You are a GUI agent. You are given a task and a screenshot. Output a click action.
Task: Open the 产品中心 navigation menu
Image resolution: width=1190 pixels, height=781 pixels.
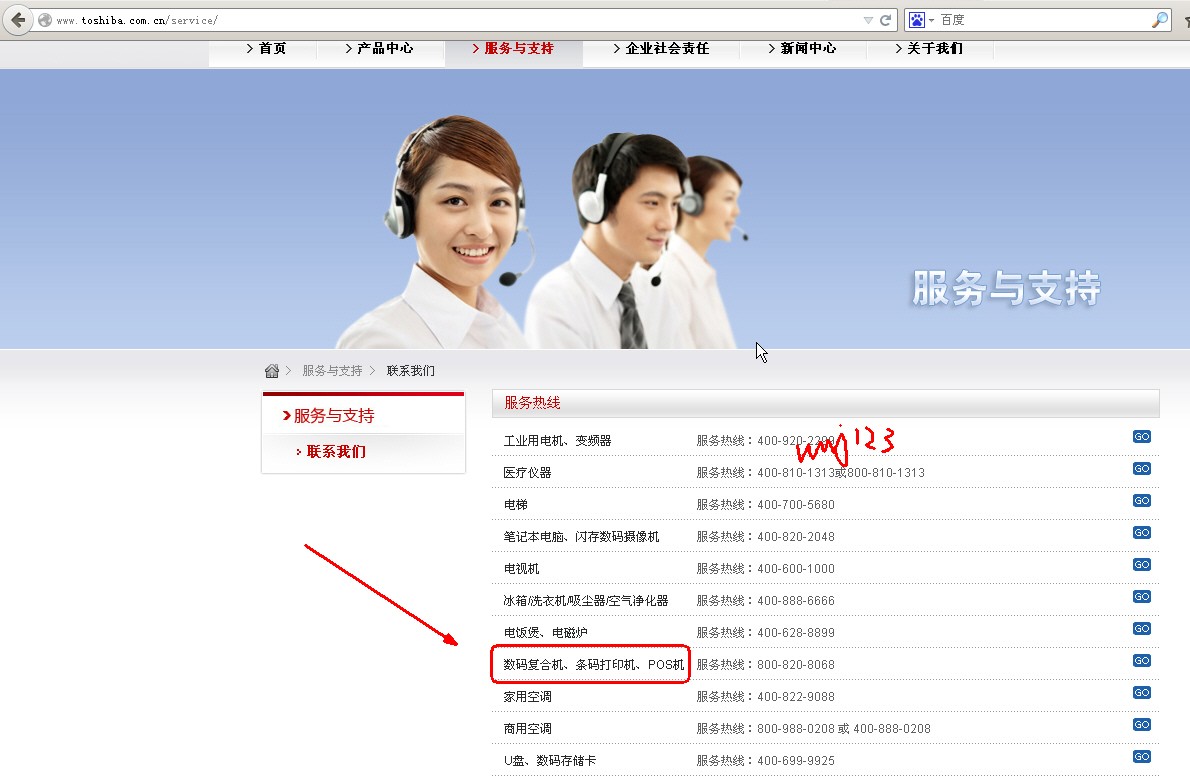coord(379,48)
